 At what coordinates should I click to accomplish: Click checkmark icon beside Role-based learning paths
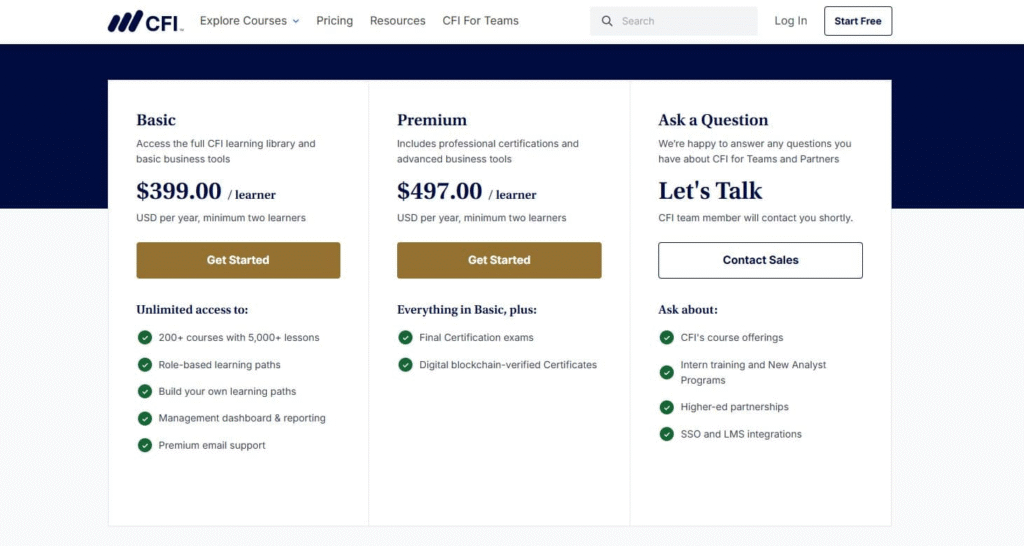click(144, 364)
